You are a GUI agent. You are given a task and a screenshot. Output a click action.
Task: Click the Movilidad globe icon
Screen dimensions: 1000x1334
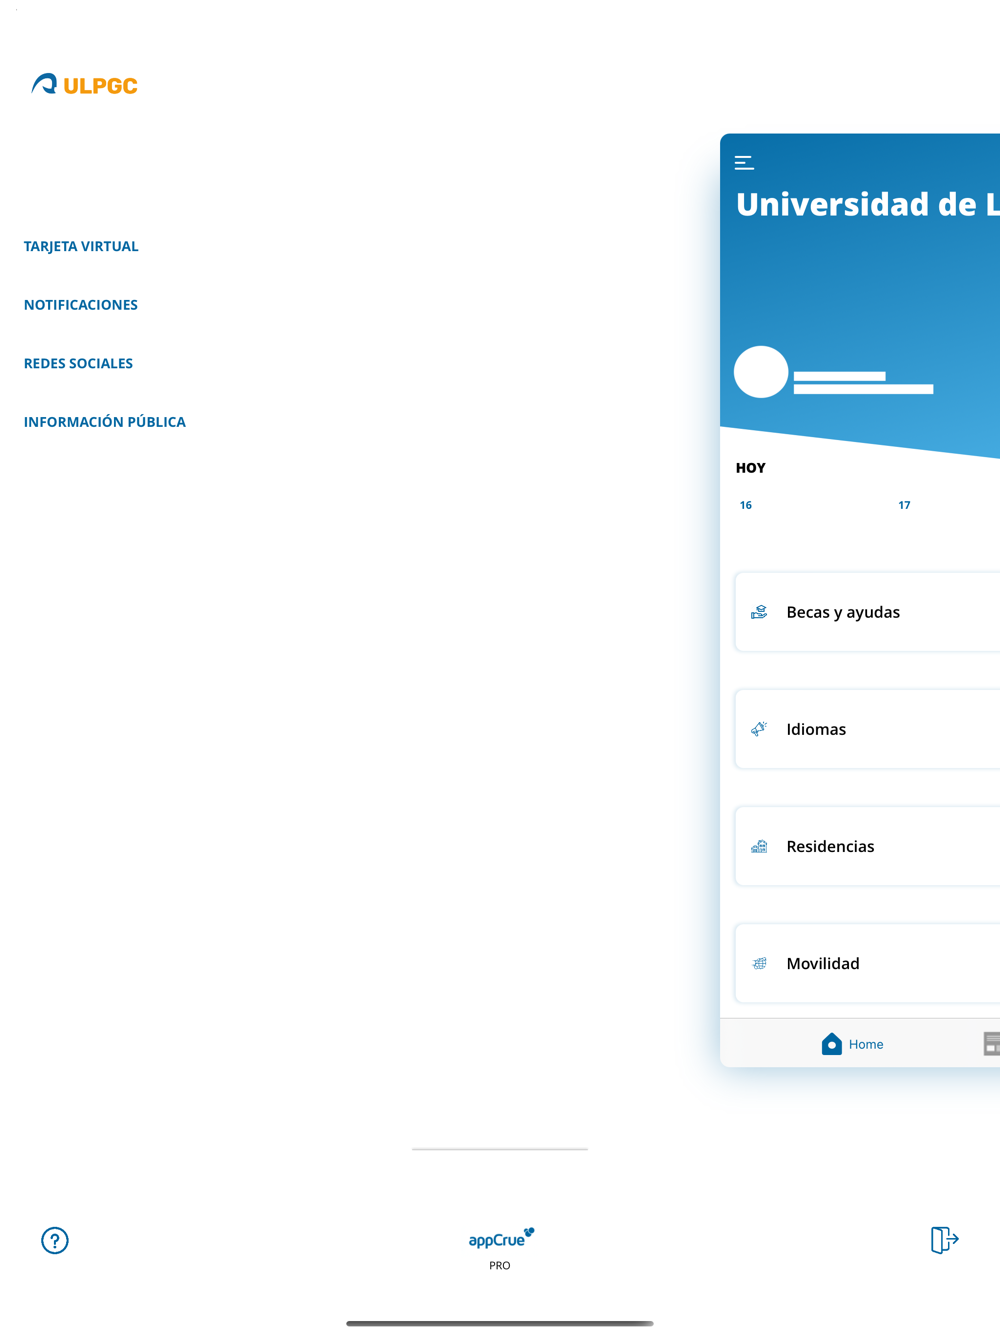[x=760, y=963]
